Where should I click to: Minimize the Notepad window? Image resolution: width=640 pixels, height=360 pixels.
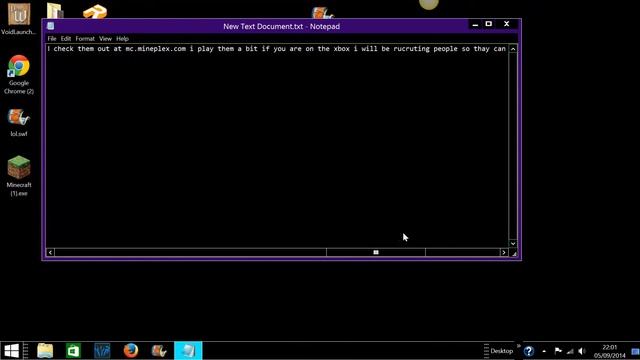(475, 24)
